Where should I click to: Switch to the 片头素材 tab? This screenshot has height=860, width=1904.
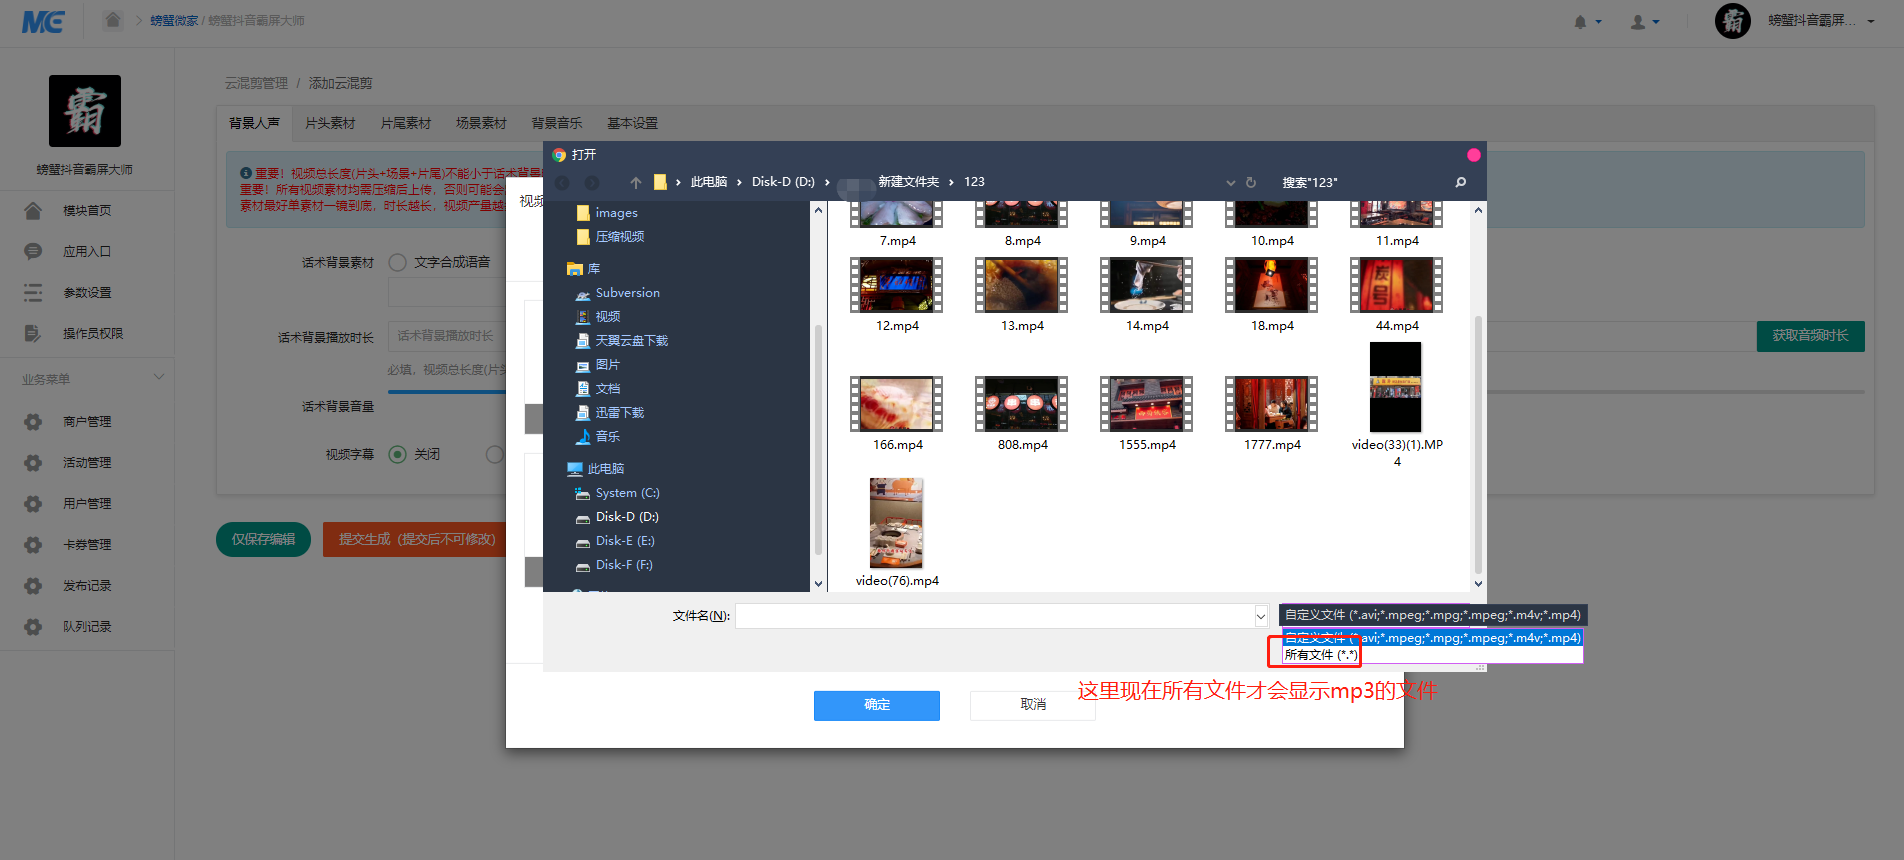[x=330, y=123]
